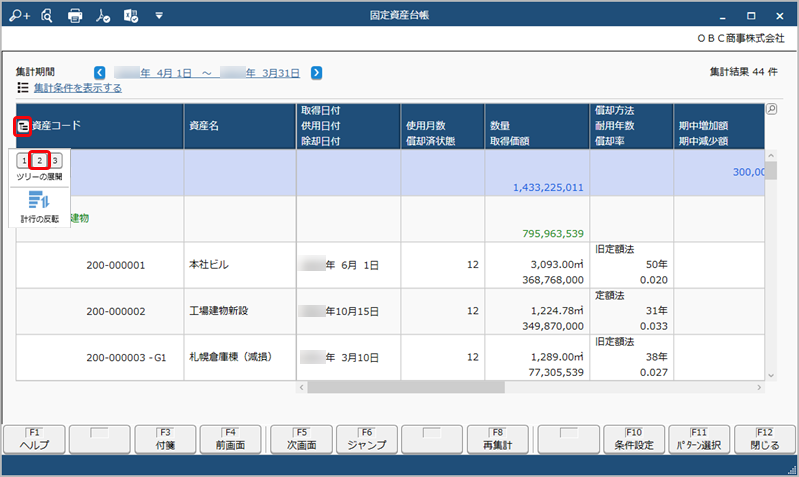The width and height of the screenshot is (799, 477).
Task: Click the 使用月数 column header
Action: tap(426, 126)
